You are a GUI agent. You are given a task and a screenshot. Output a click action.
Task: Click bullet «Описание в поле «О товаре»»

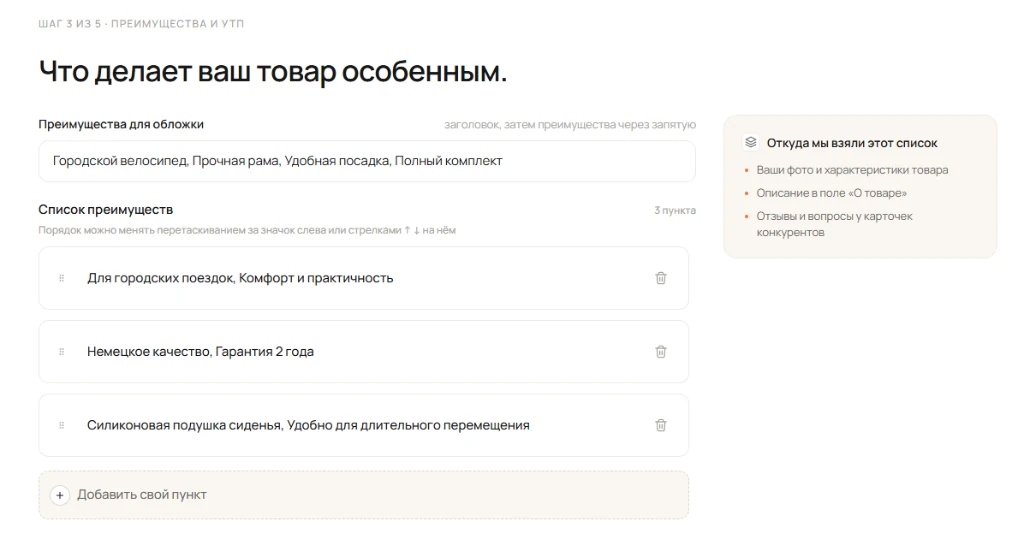[831, 193]
